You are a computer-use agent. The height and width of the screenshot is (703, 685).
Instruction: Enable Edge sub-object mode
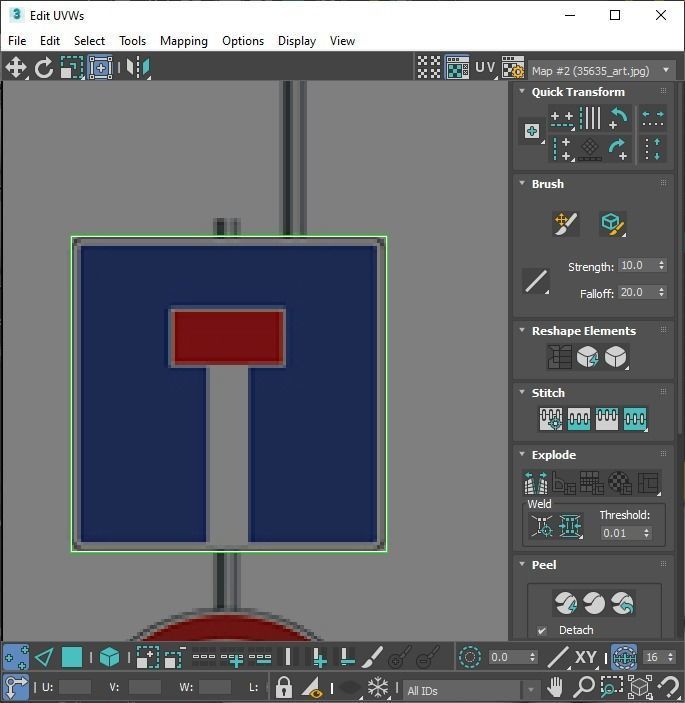(x=44, y=658)
